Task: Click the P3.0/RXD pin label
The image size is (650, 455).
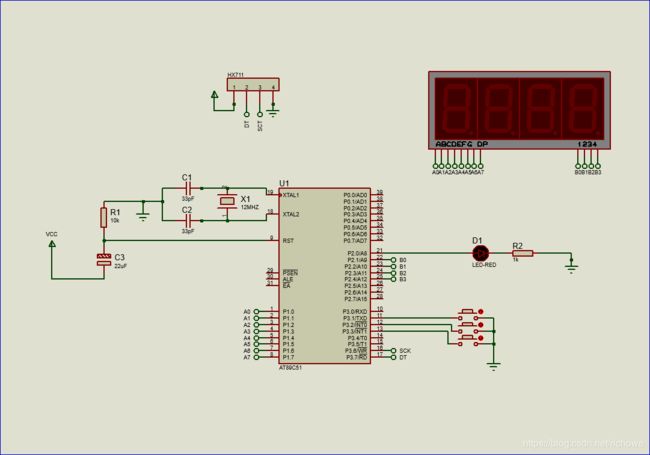Action: [355, 312]
